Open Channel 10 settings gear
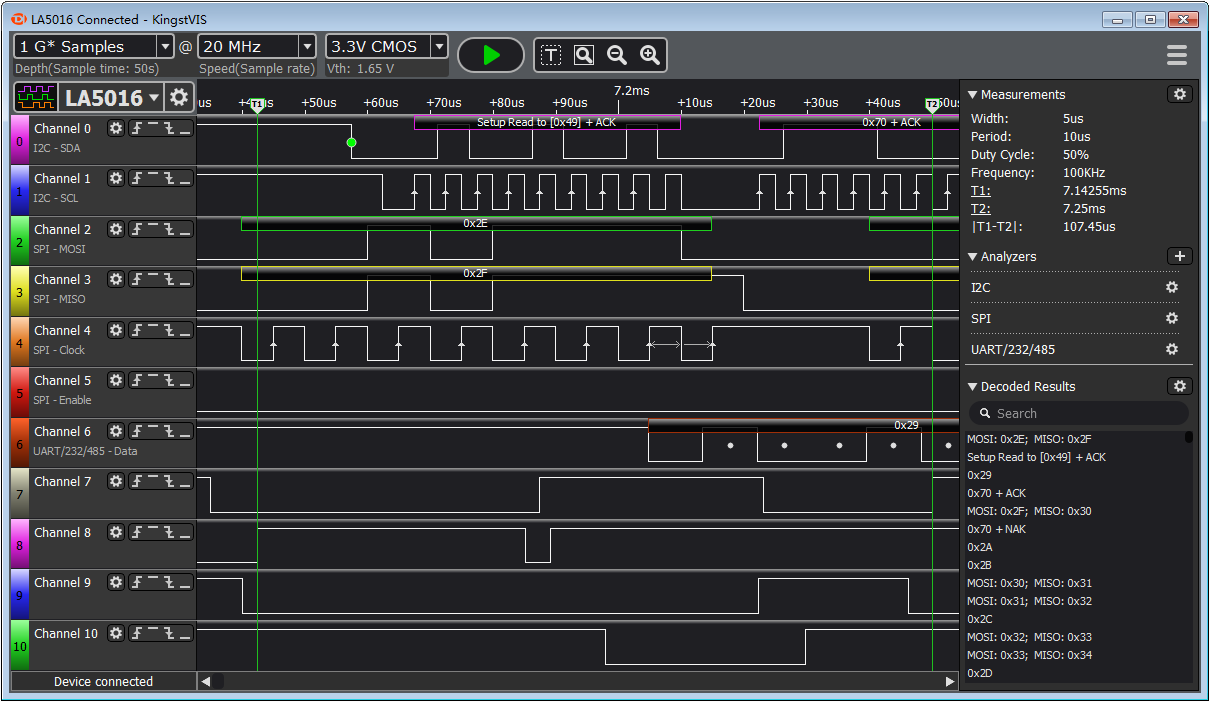This screenshot has width=1210, height=702. [x=116, y=633]
